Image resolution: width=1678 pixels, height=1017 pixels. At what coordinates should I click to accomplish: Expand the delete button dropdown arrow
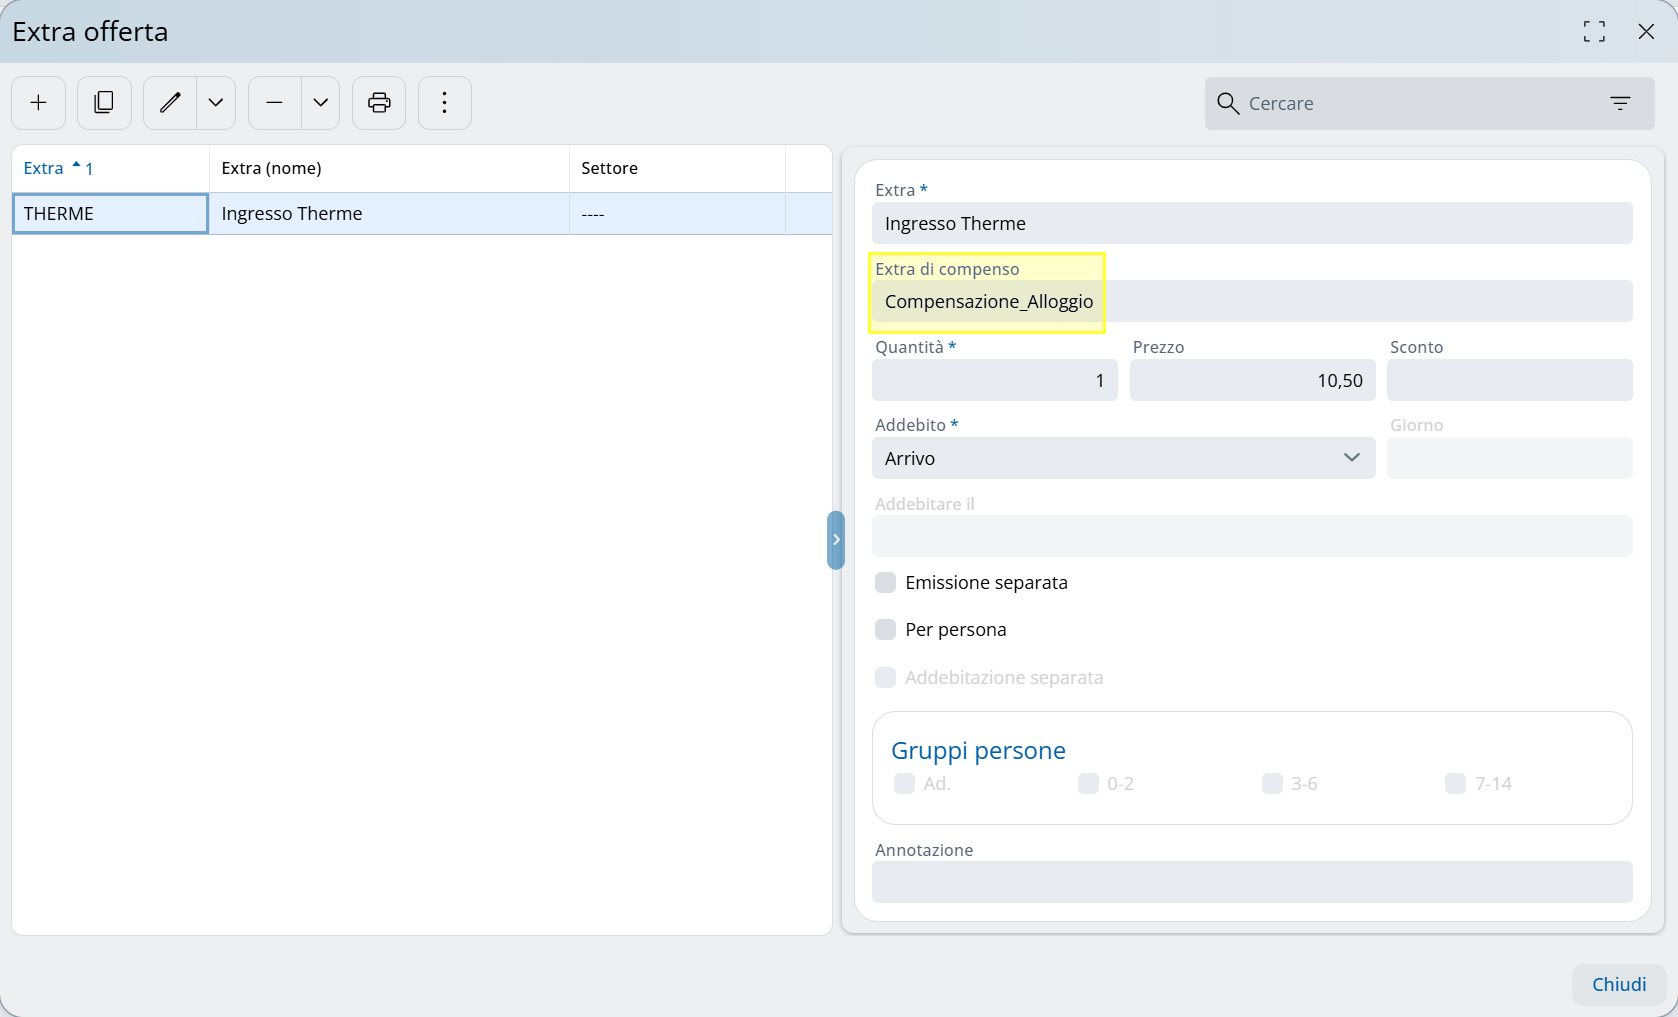point(321,103)
